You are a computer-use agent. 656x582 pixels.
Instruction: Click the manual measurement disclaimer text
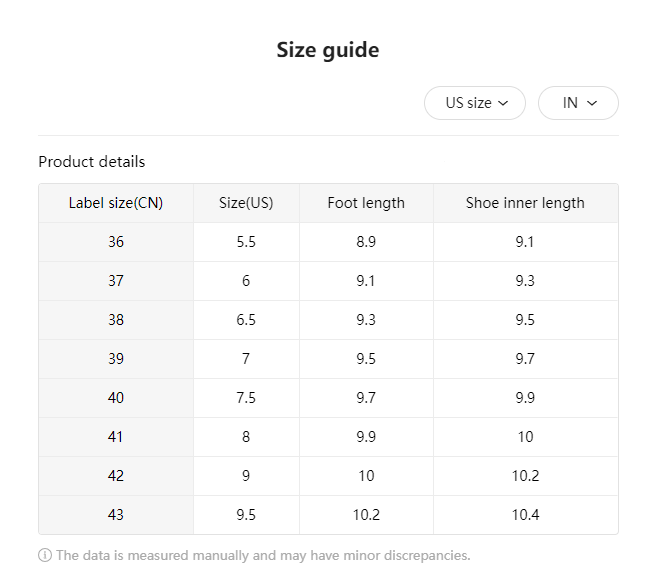263,555
